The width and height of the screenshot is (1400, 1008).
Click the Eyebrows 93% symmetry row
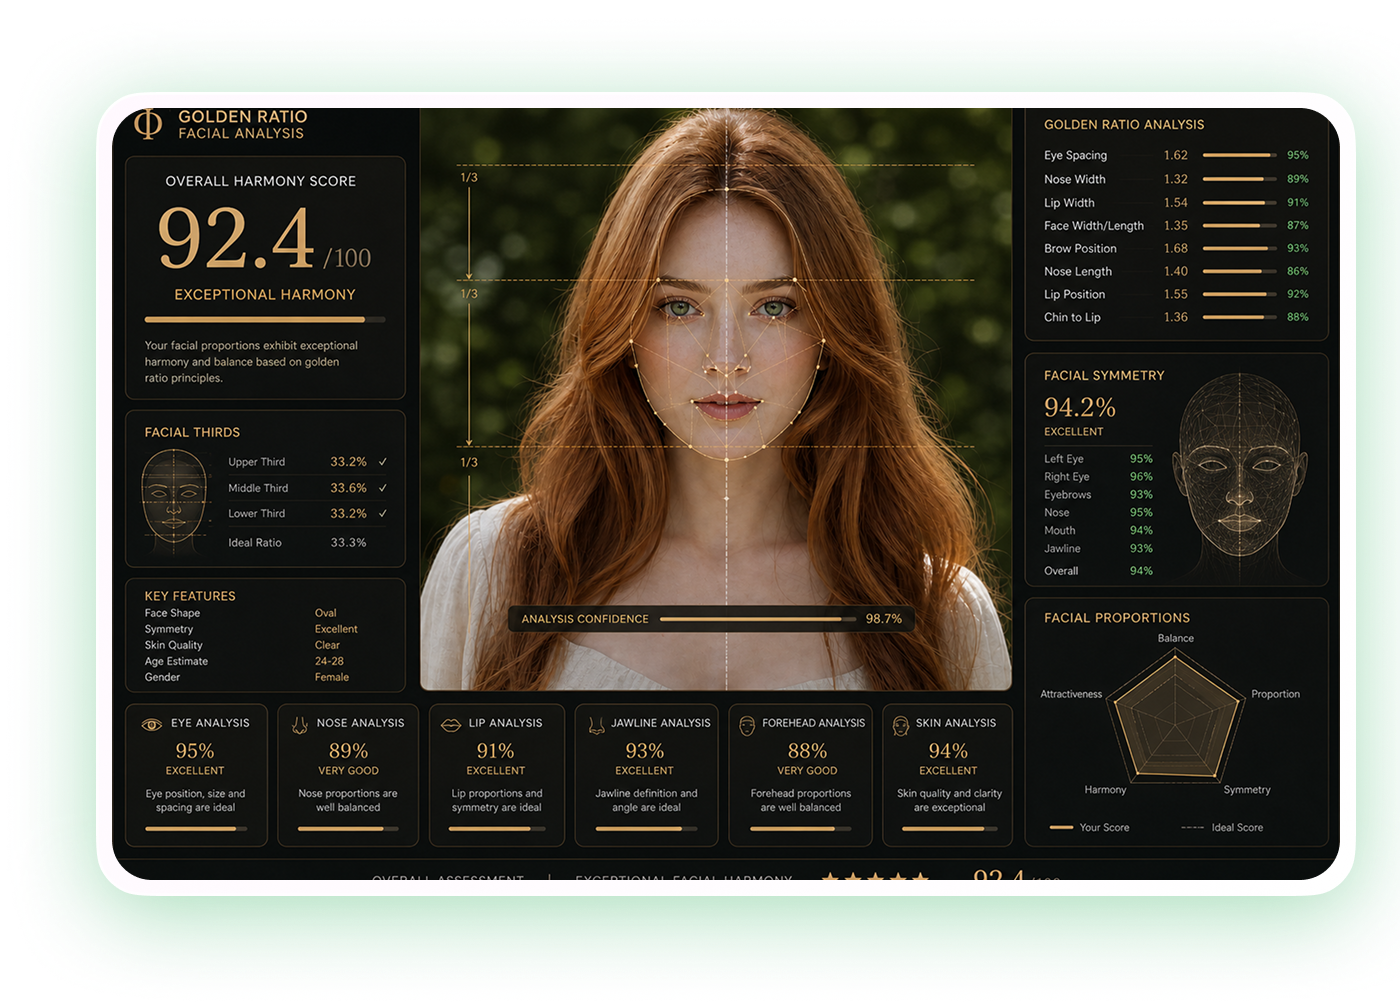1098,495
